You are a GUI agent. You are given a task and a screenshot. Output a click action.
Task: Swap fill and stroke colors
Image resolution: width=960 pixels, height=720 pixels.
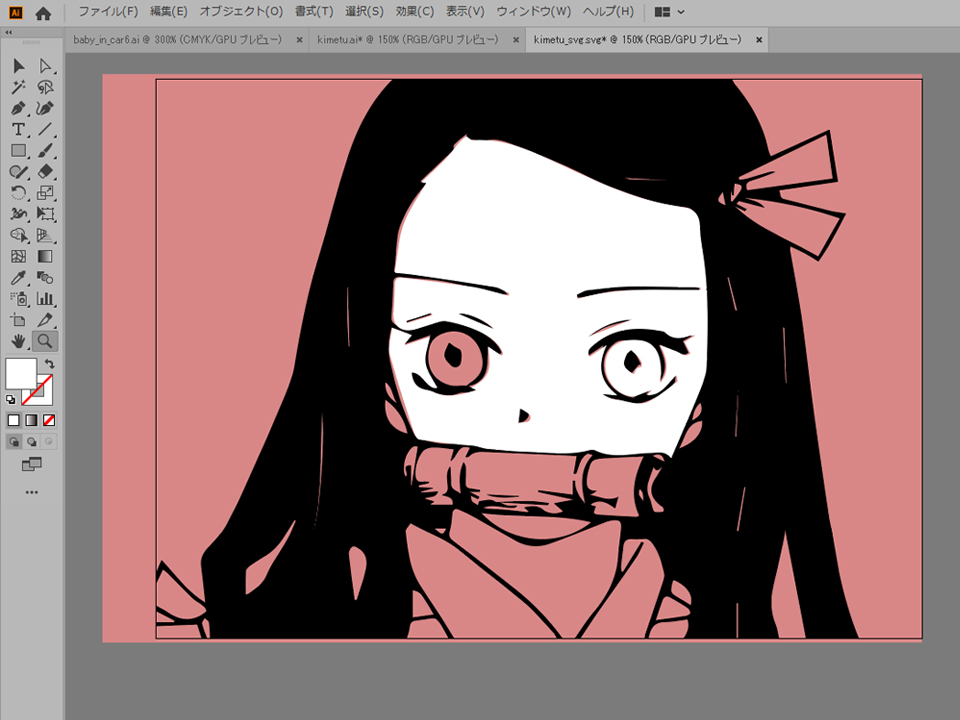50,364
